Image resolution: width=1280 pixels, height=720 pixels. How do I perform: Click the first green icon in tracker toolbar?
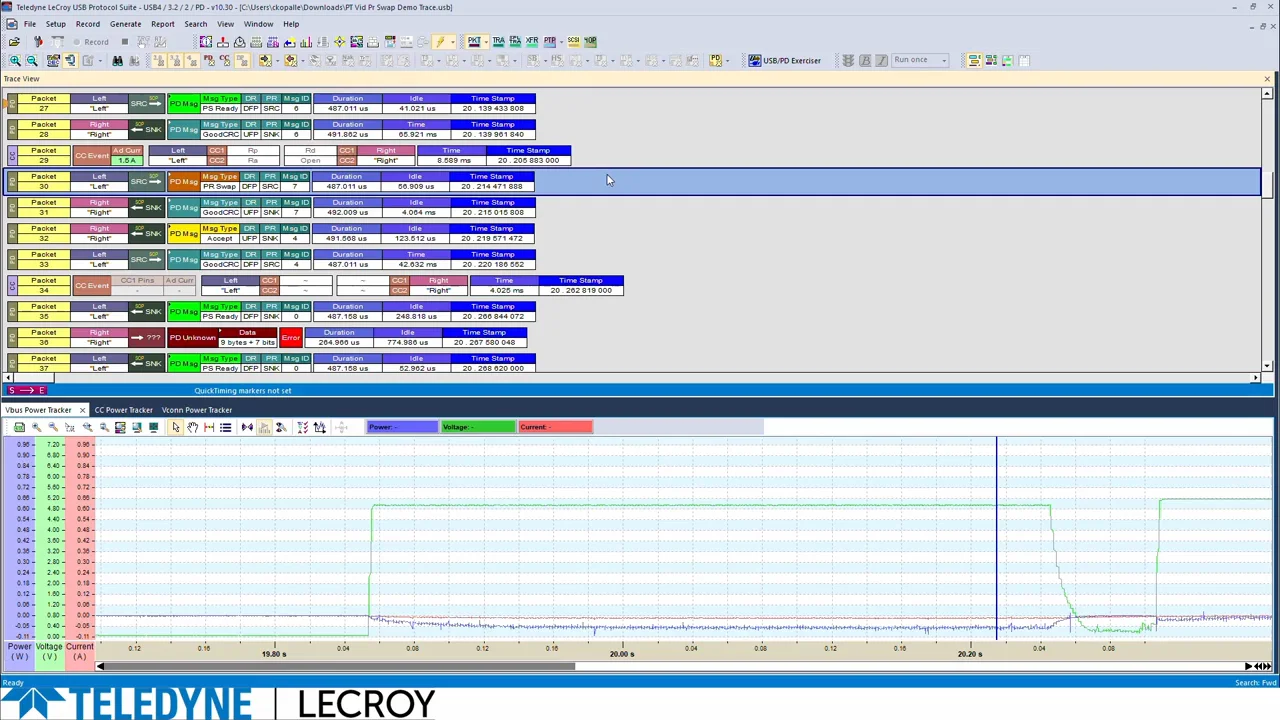(x=19, y=428)
